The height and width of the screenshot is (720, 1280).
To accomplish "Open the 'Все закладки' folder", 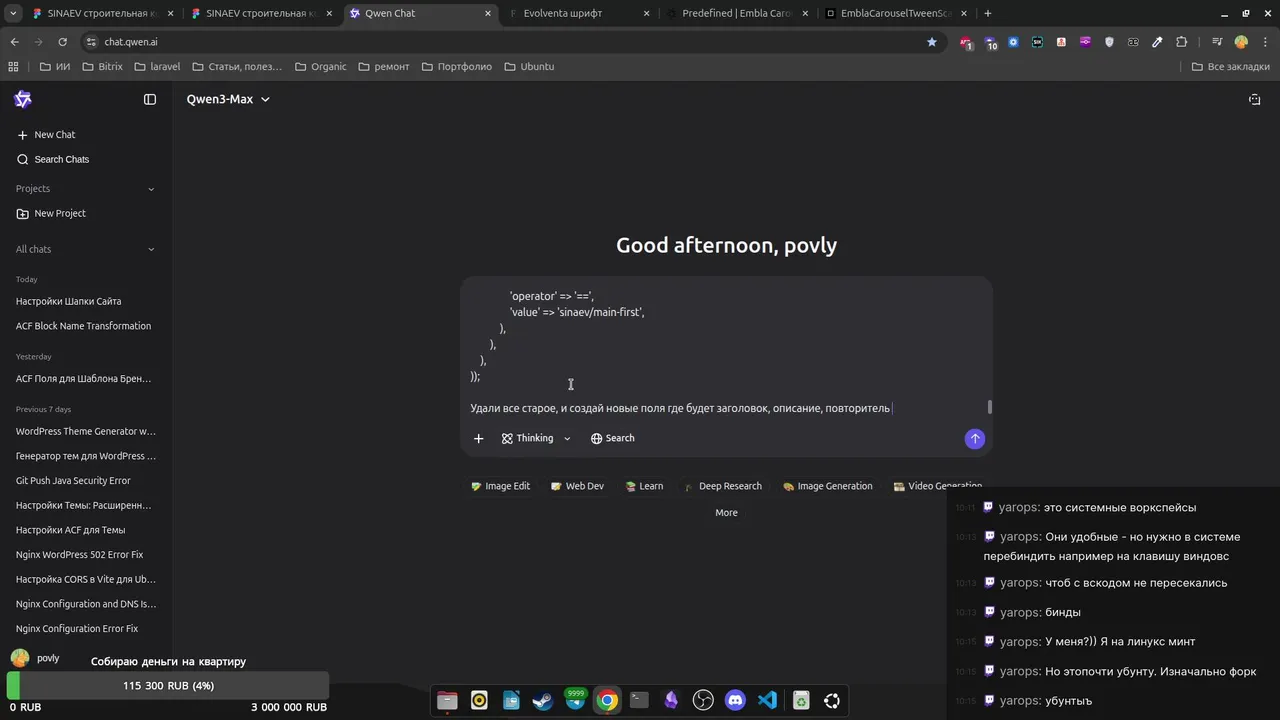I will click(x=1230, y=67).
